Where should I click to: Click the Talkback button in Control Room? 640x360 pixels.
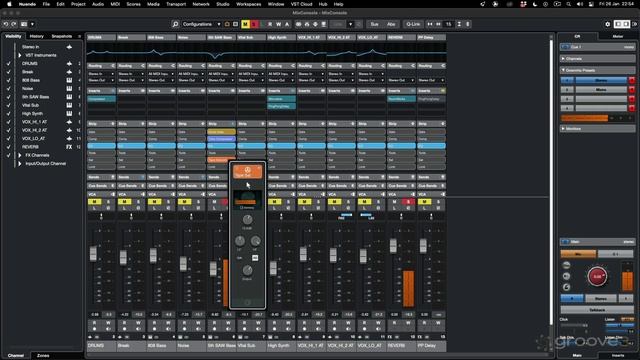(597, 310)
